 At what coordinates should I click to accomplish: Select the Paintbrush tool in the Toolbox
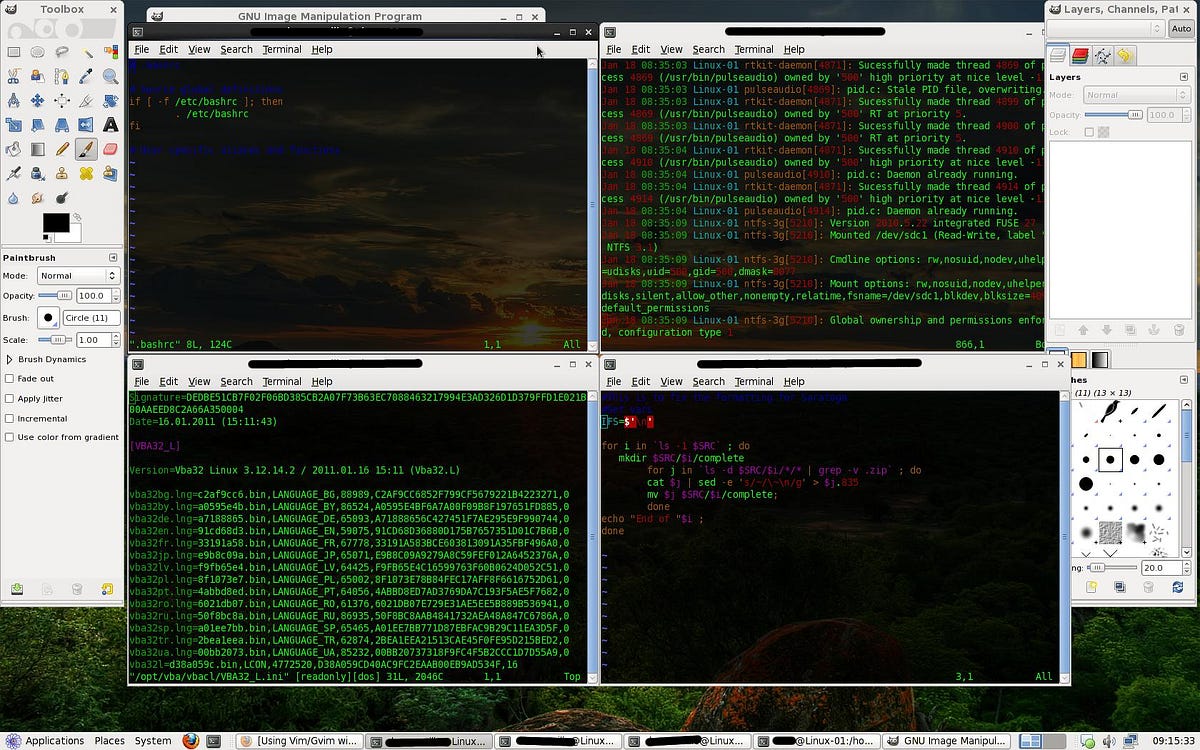[84, 148]
